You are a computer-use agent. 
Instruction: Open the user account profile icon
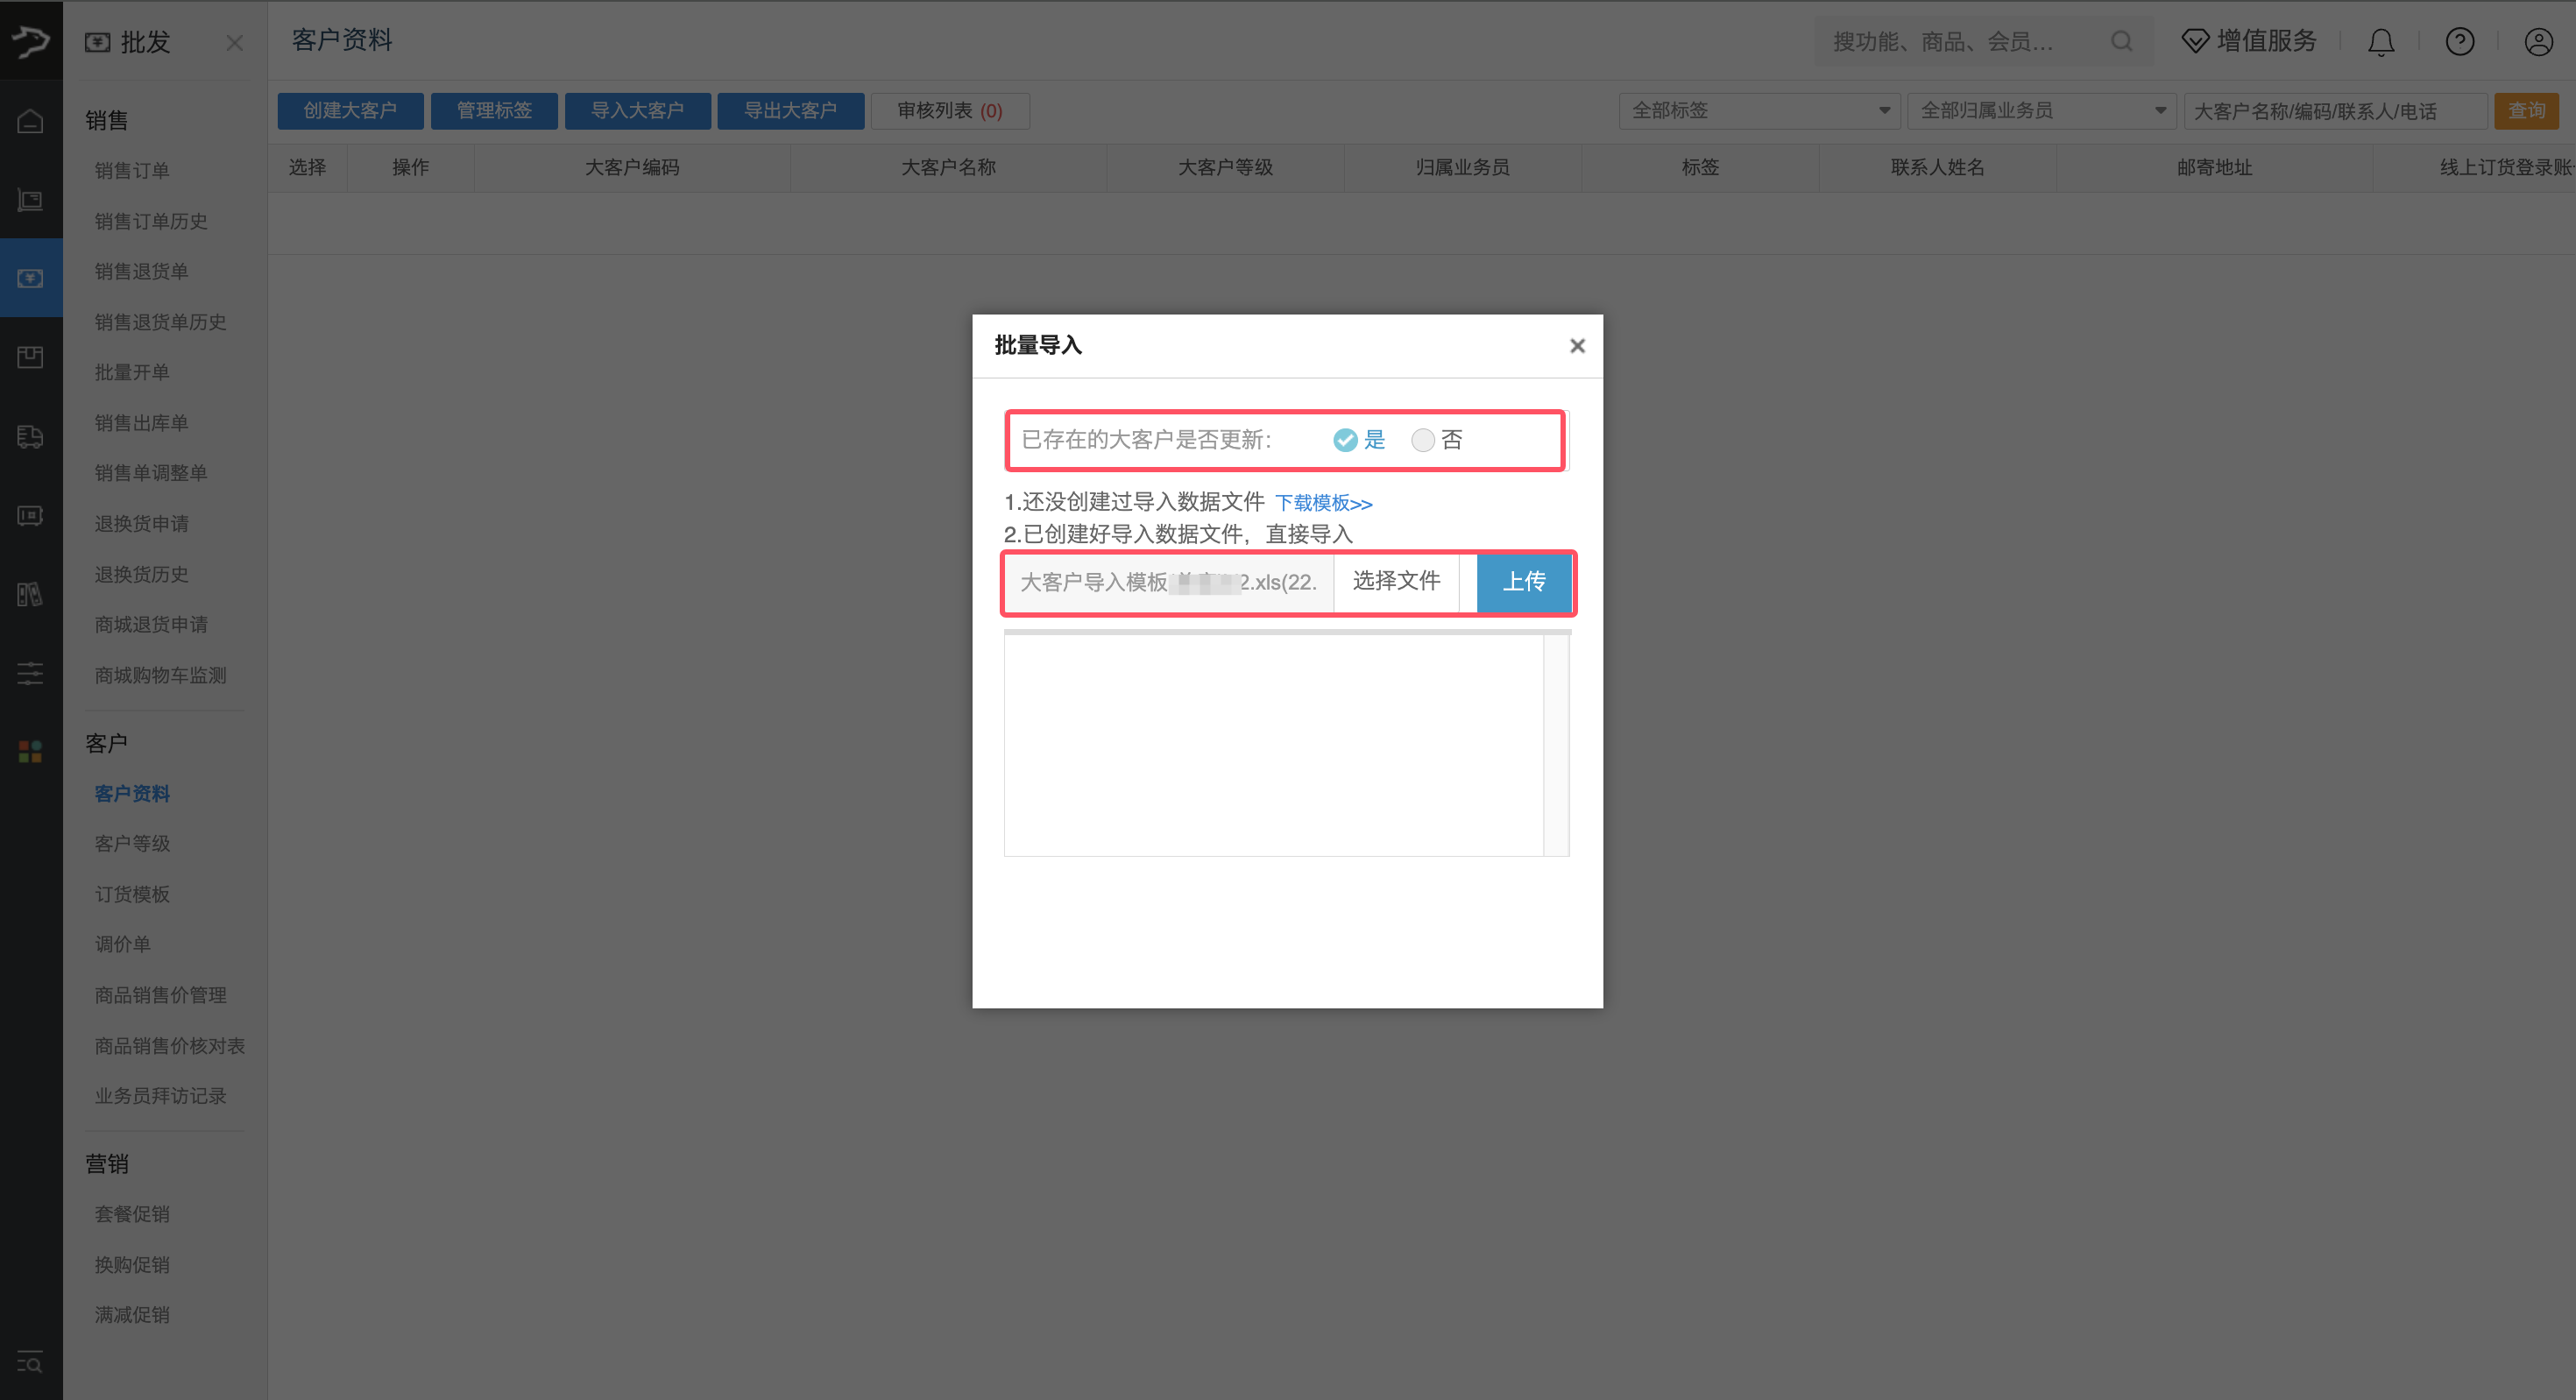(2538, 42)
